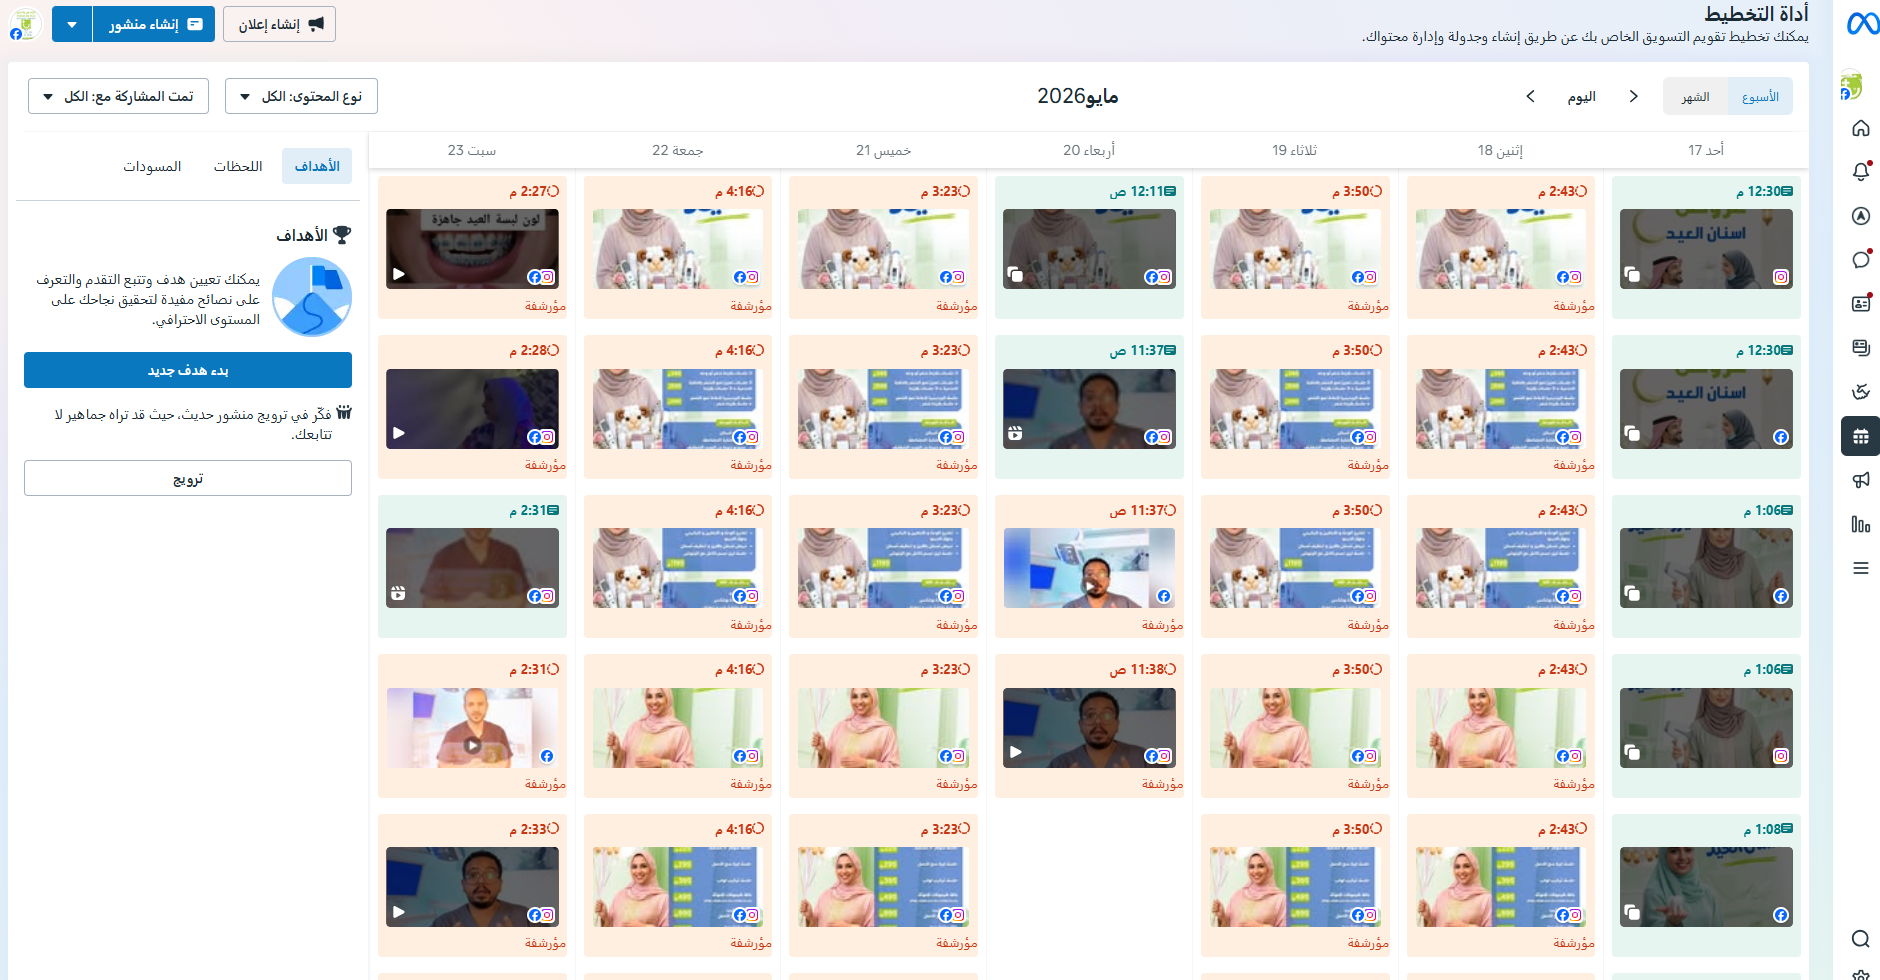The image size is (1880, 980).
Task: Expand the نوع المحتوى content type dropdown
Action: [x=301, y=96]
